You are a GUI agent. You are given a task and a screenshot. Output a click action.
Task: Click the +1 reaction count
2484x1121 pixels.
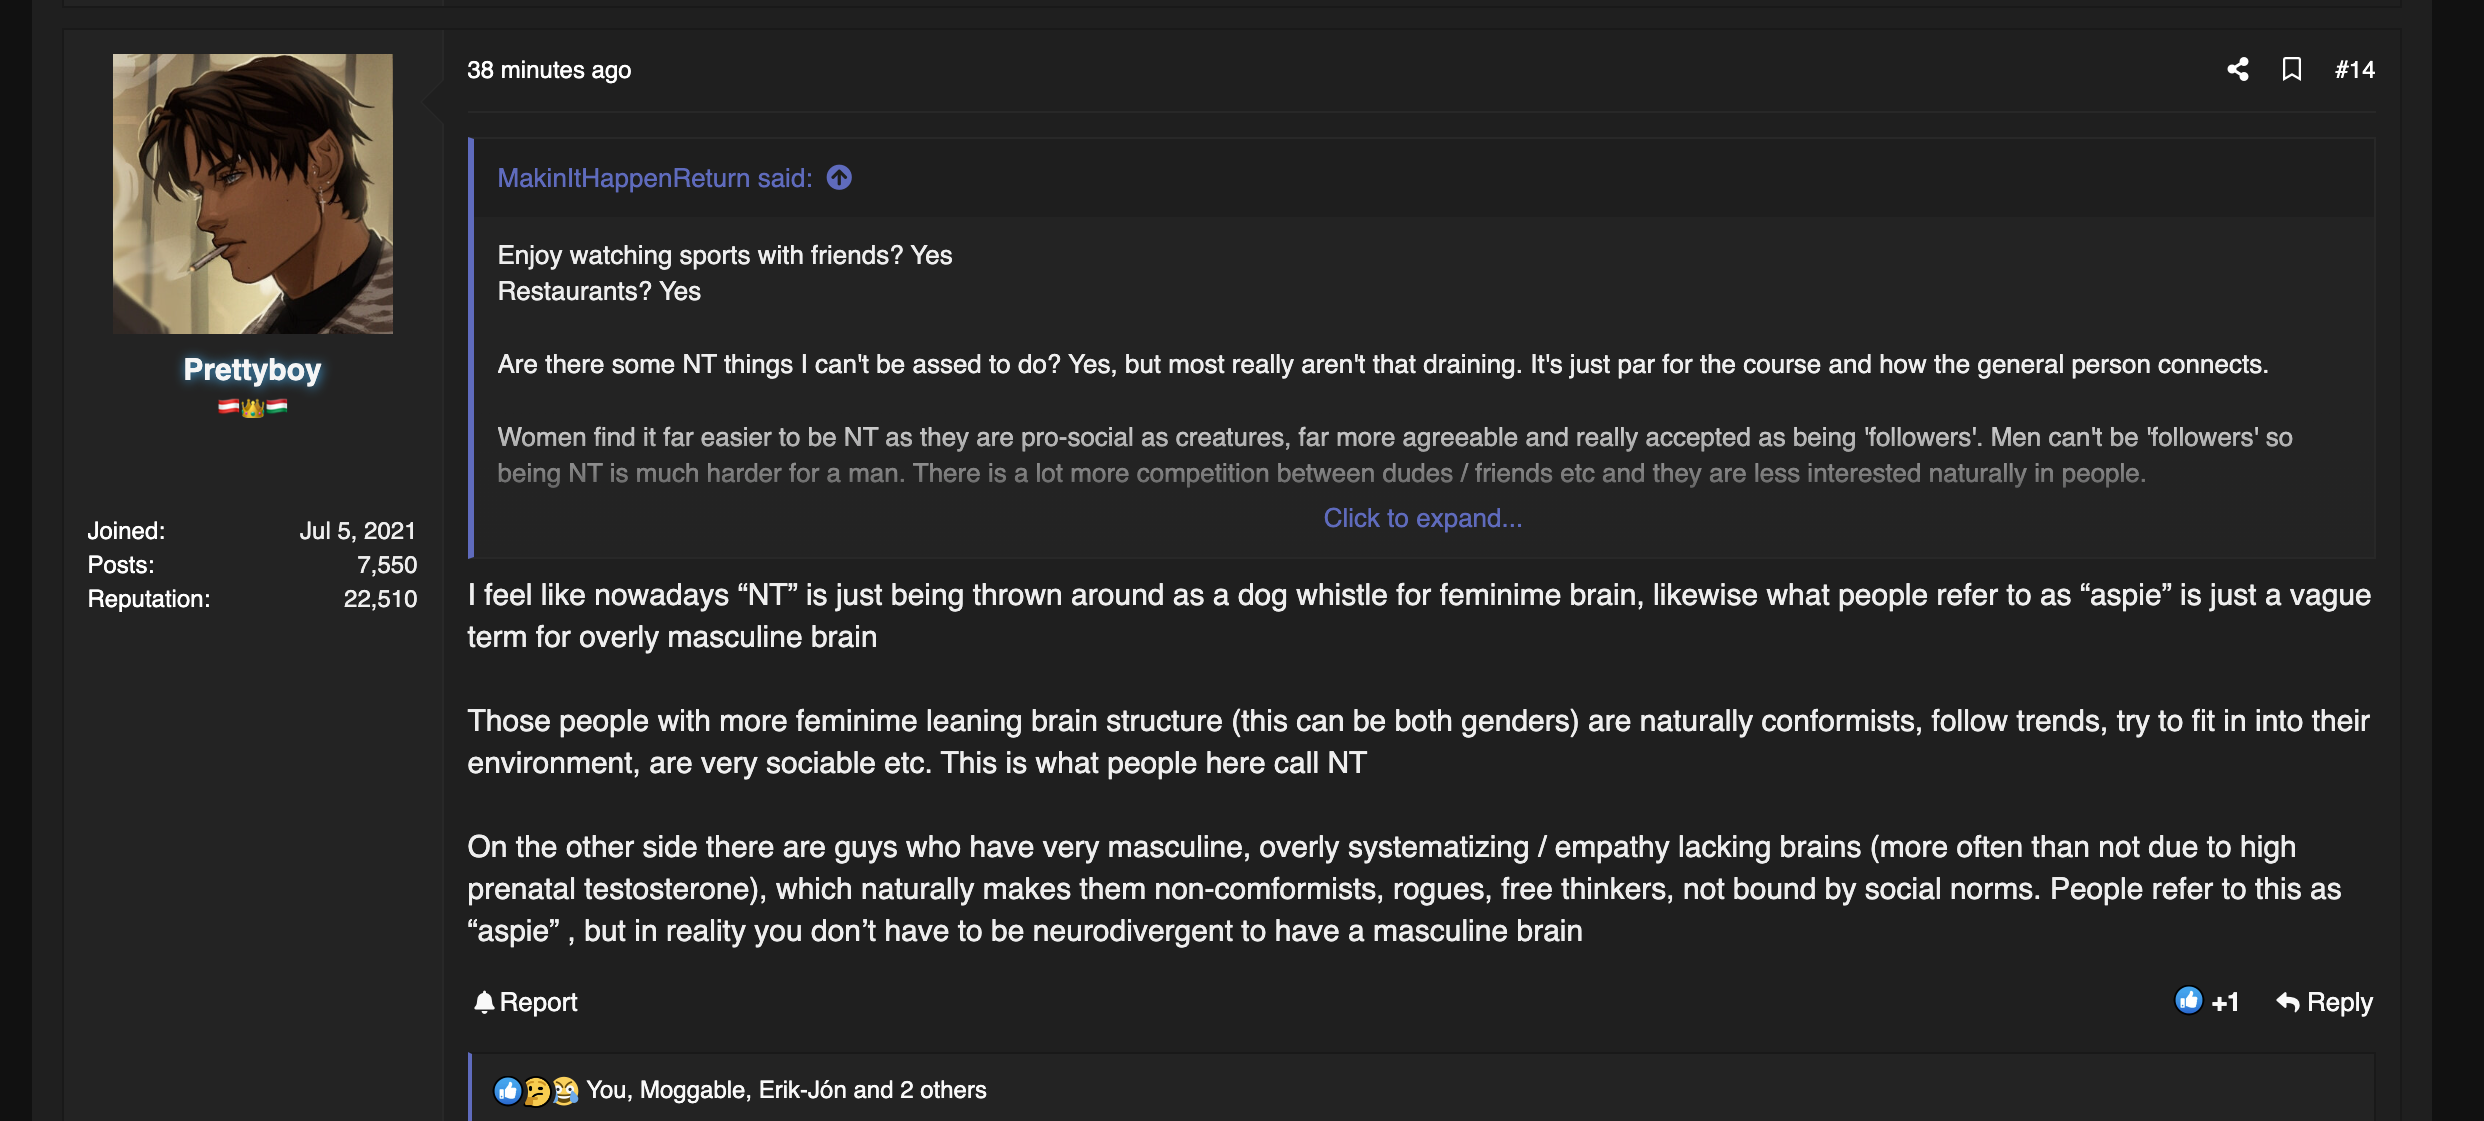click(x=2225, y=1002)
